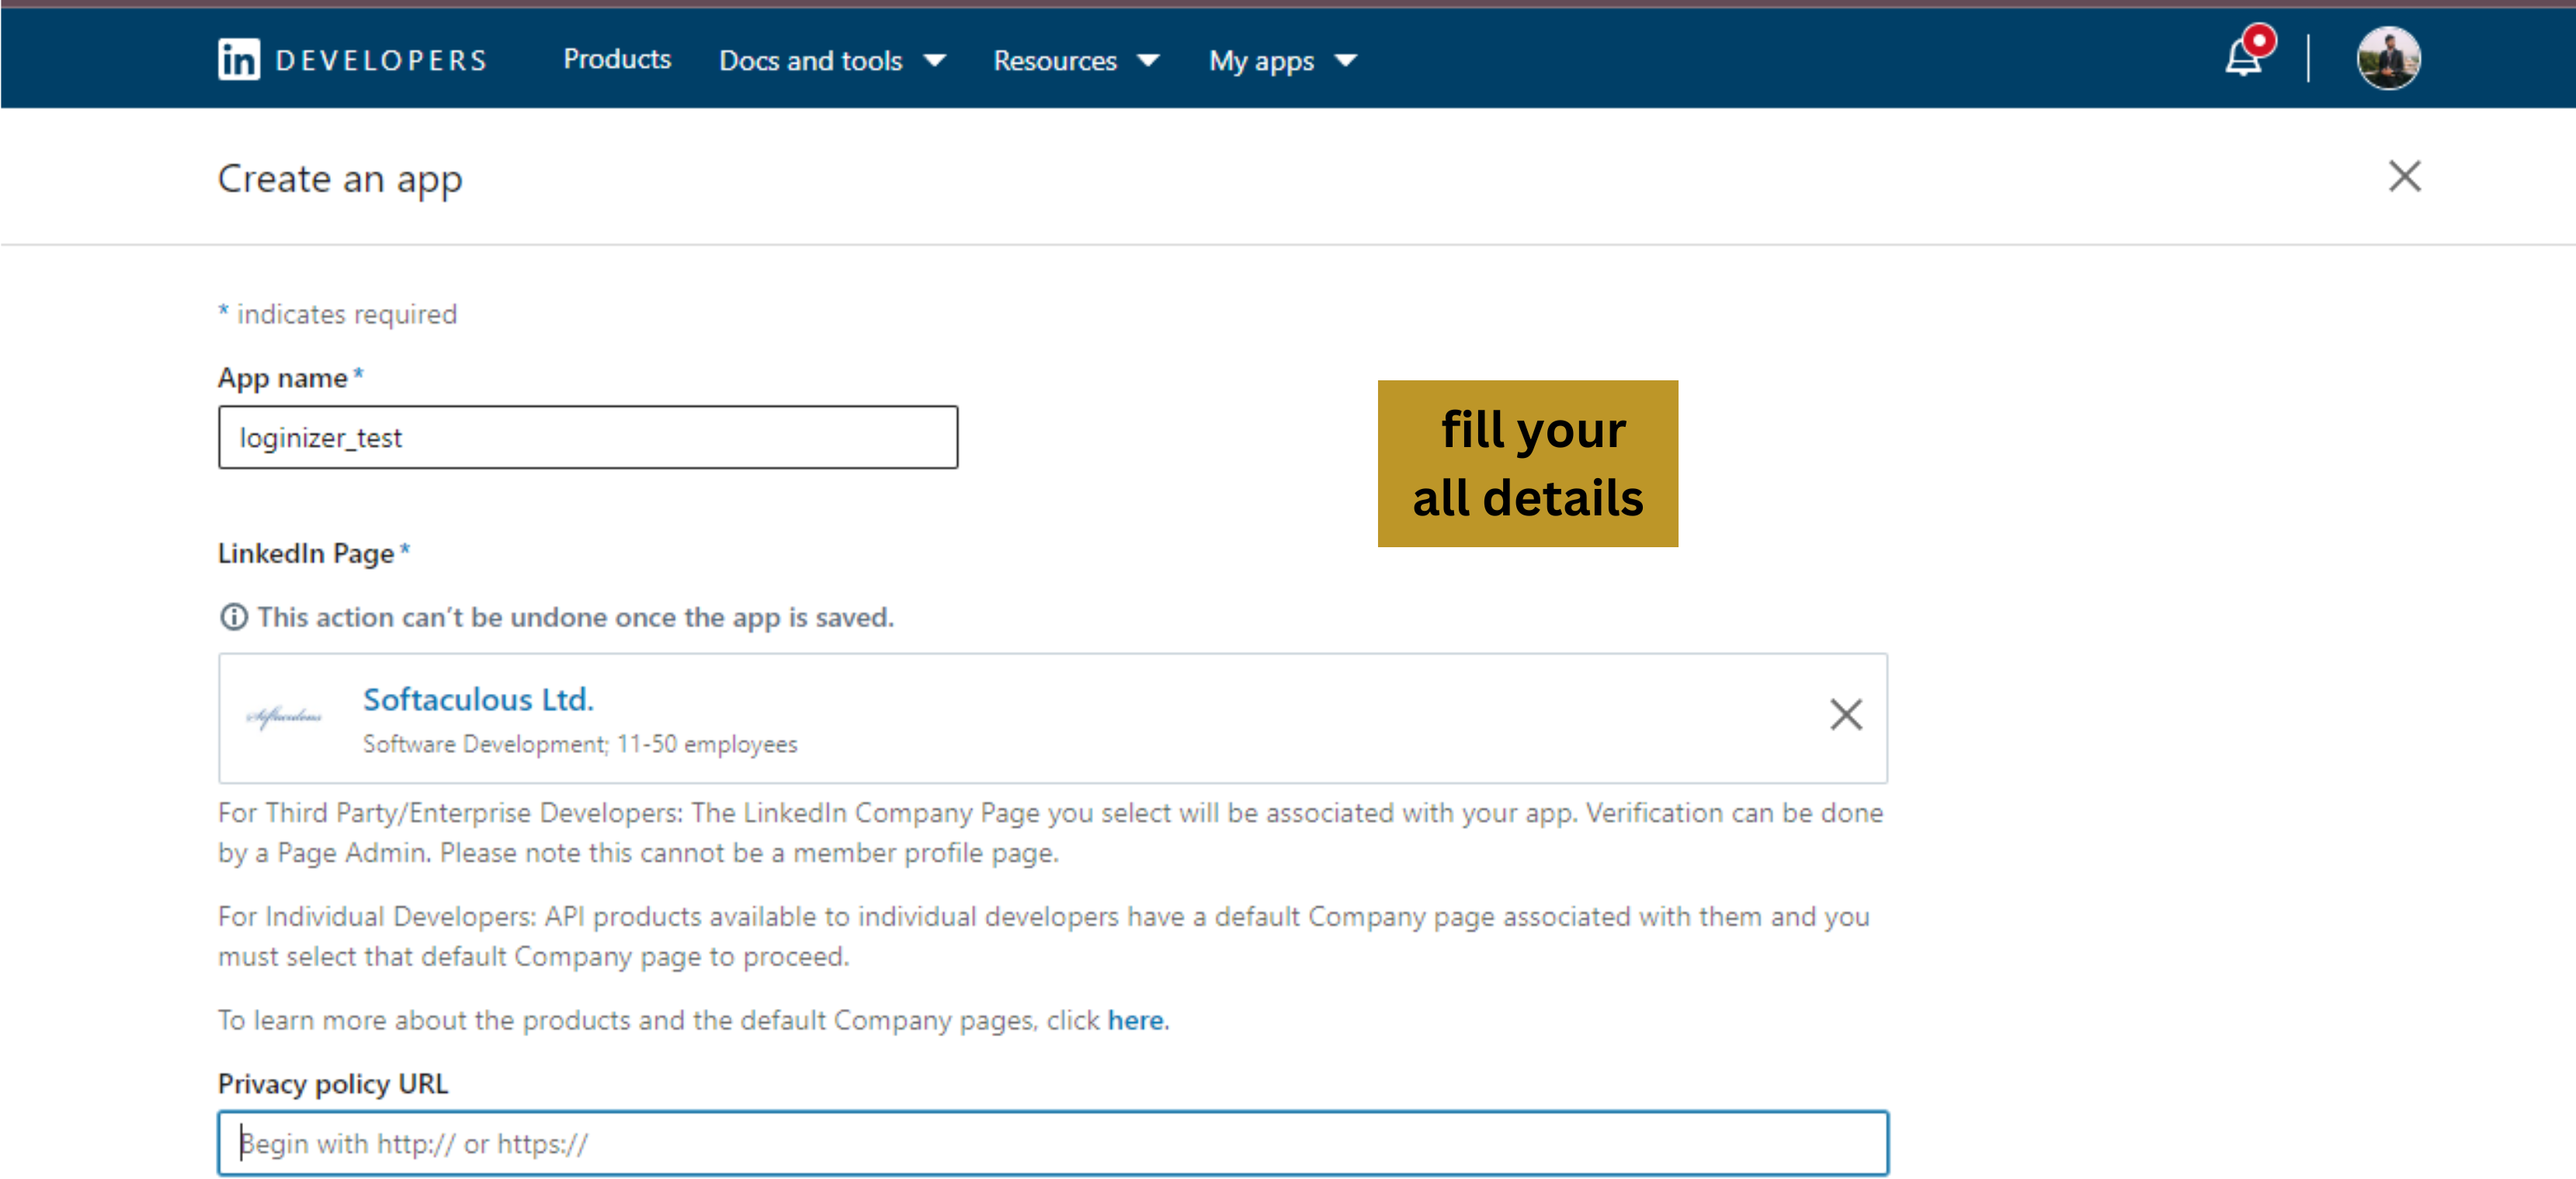Click 'Software Development; 11-50 employees' text
This screenshot has height=1179, width=2576.
point(579,744)
